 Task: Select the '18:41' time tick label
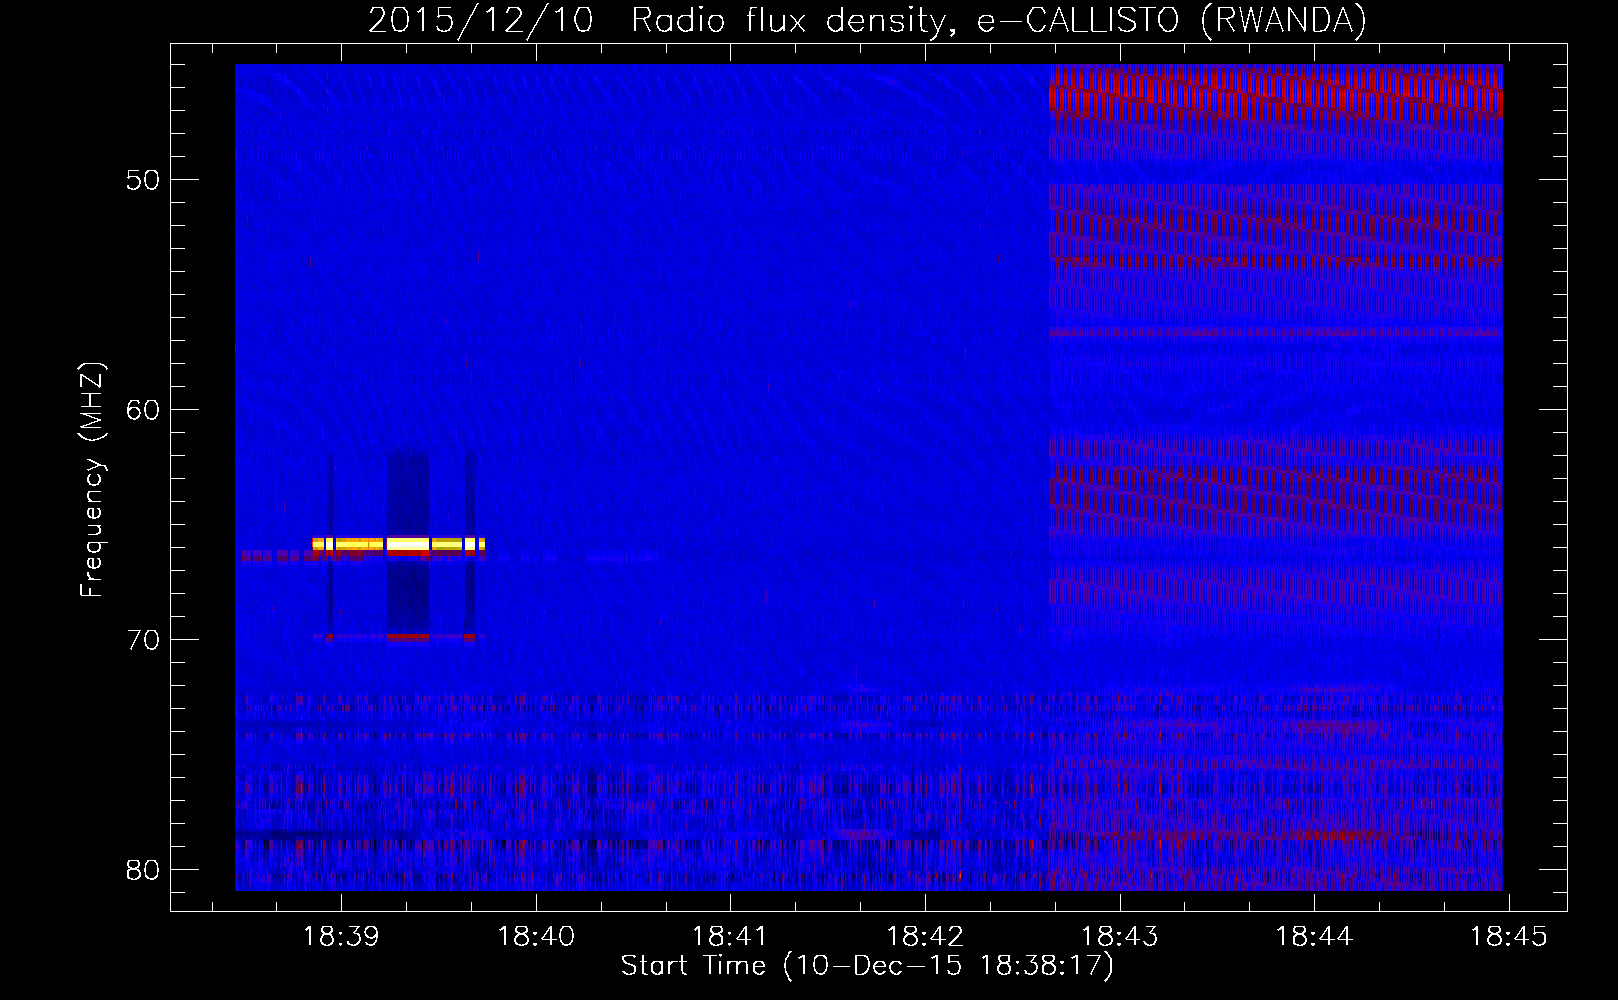731,937
